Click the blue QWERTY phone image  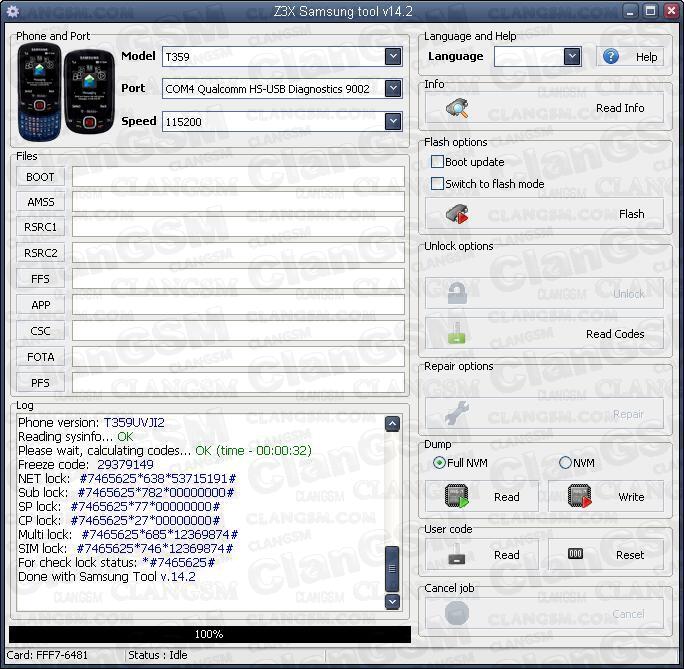click(x=40, y=92)
